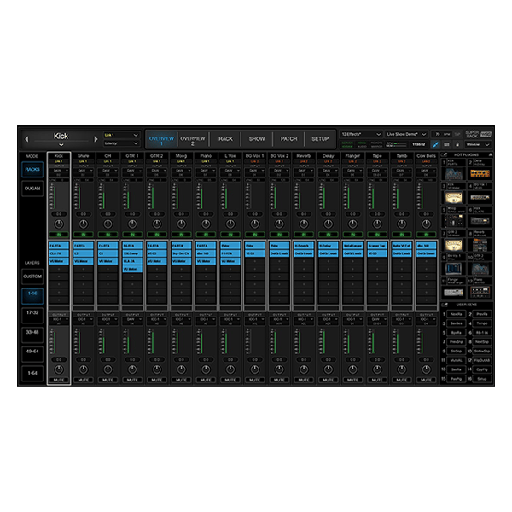Image resolution: width=512 pixels, height=512 pixels.
Task: Click the Flanger input gain knob
Action: tap(353, 224)
